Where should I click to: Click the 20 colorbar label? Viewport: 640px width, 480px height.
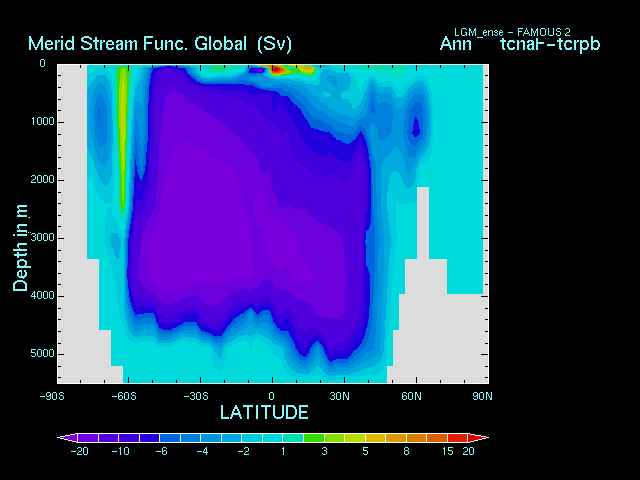click(468, 451)
